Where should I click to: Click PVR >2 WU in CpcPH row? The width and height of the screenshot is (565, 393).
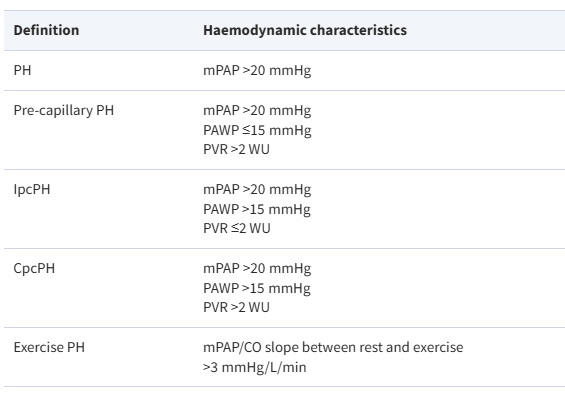(x=236, y=308)
